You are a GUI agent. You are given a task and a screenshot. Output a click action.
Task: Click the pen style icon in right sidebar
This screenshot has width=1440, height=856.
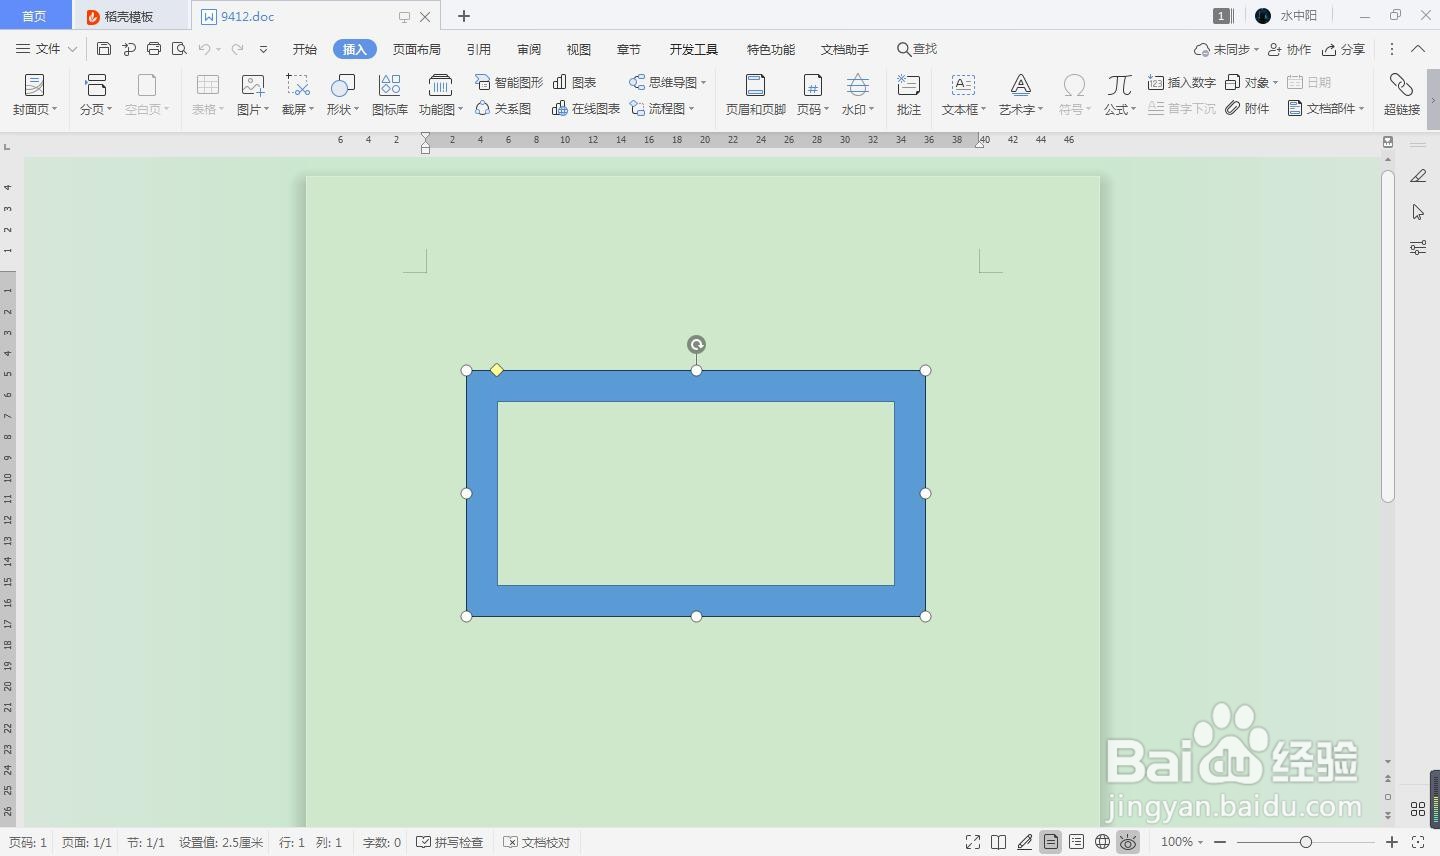coord(1418,176)
